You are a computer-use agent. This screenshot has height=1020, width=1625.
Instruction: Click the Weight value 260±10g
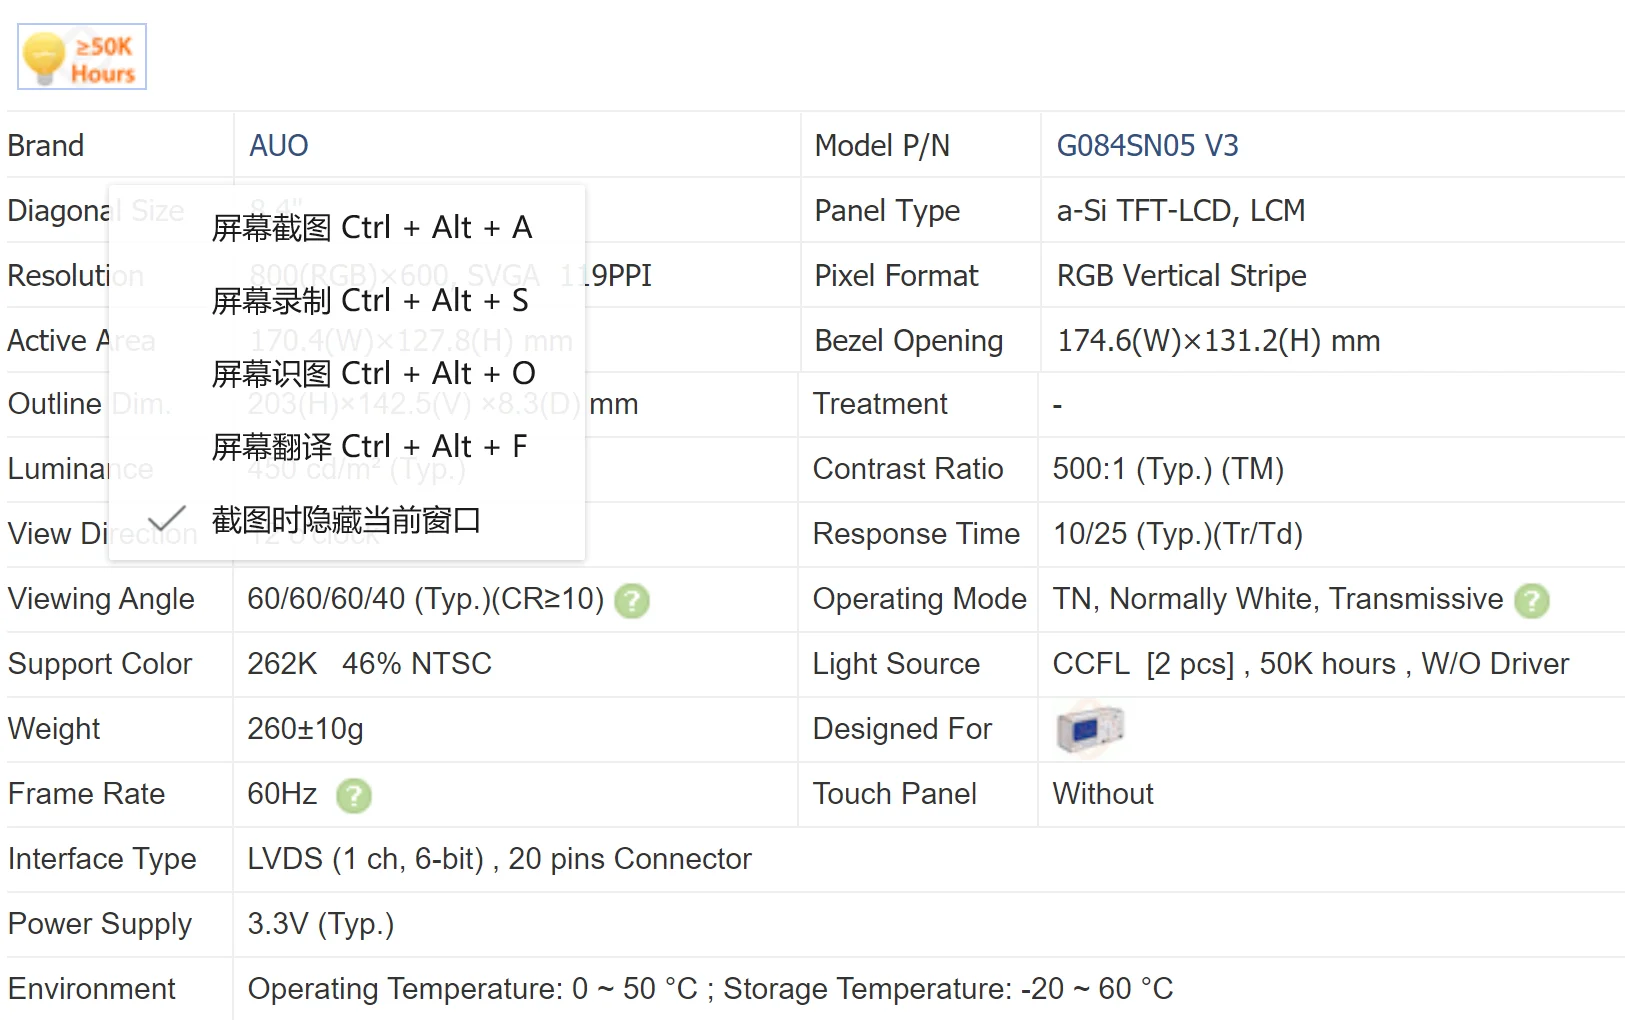(305, 729)
